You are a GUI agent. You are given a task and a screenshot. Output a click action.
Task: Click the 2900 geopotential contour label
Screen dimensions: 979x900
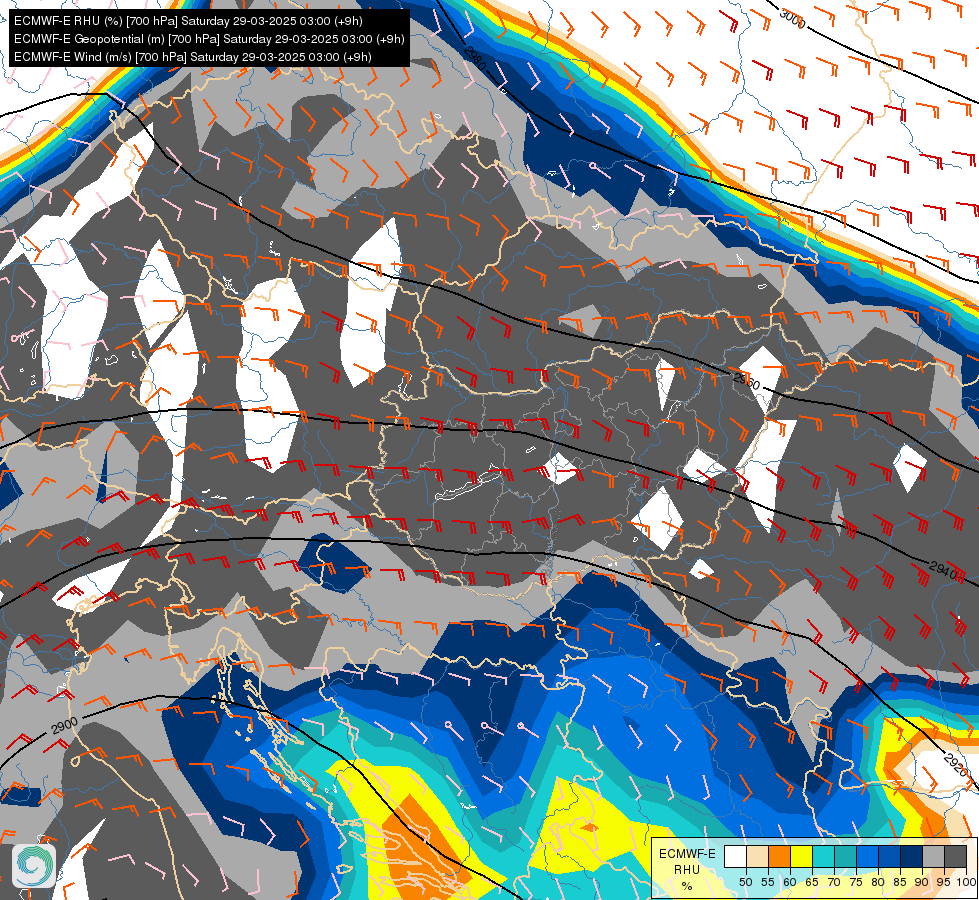pos(64,725)
